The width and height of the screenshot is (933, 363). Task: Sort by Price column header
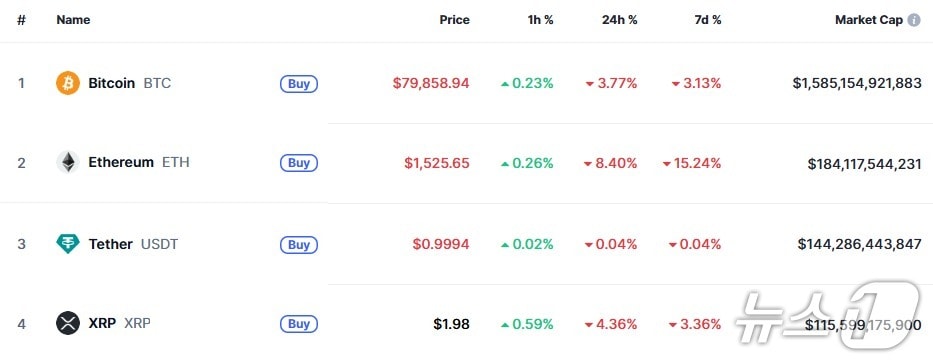455,20
